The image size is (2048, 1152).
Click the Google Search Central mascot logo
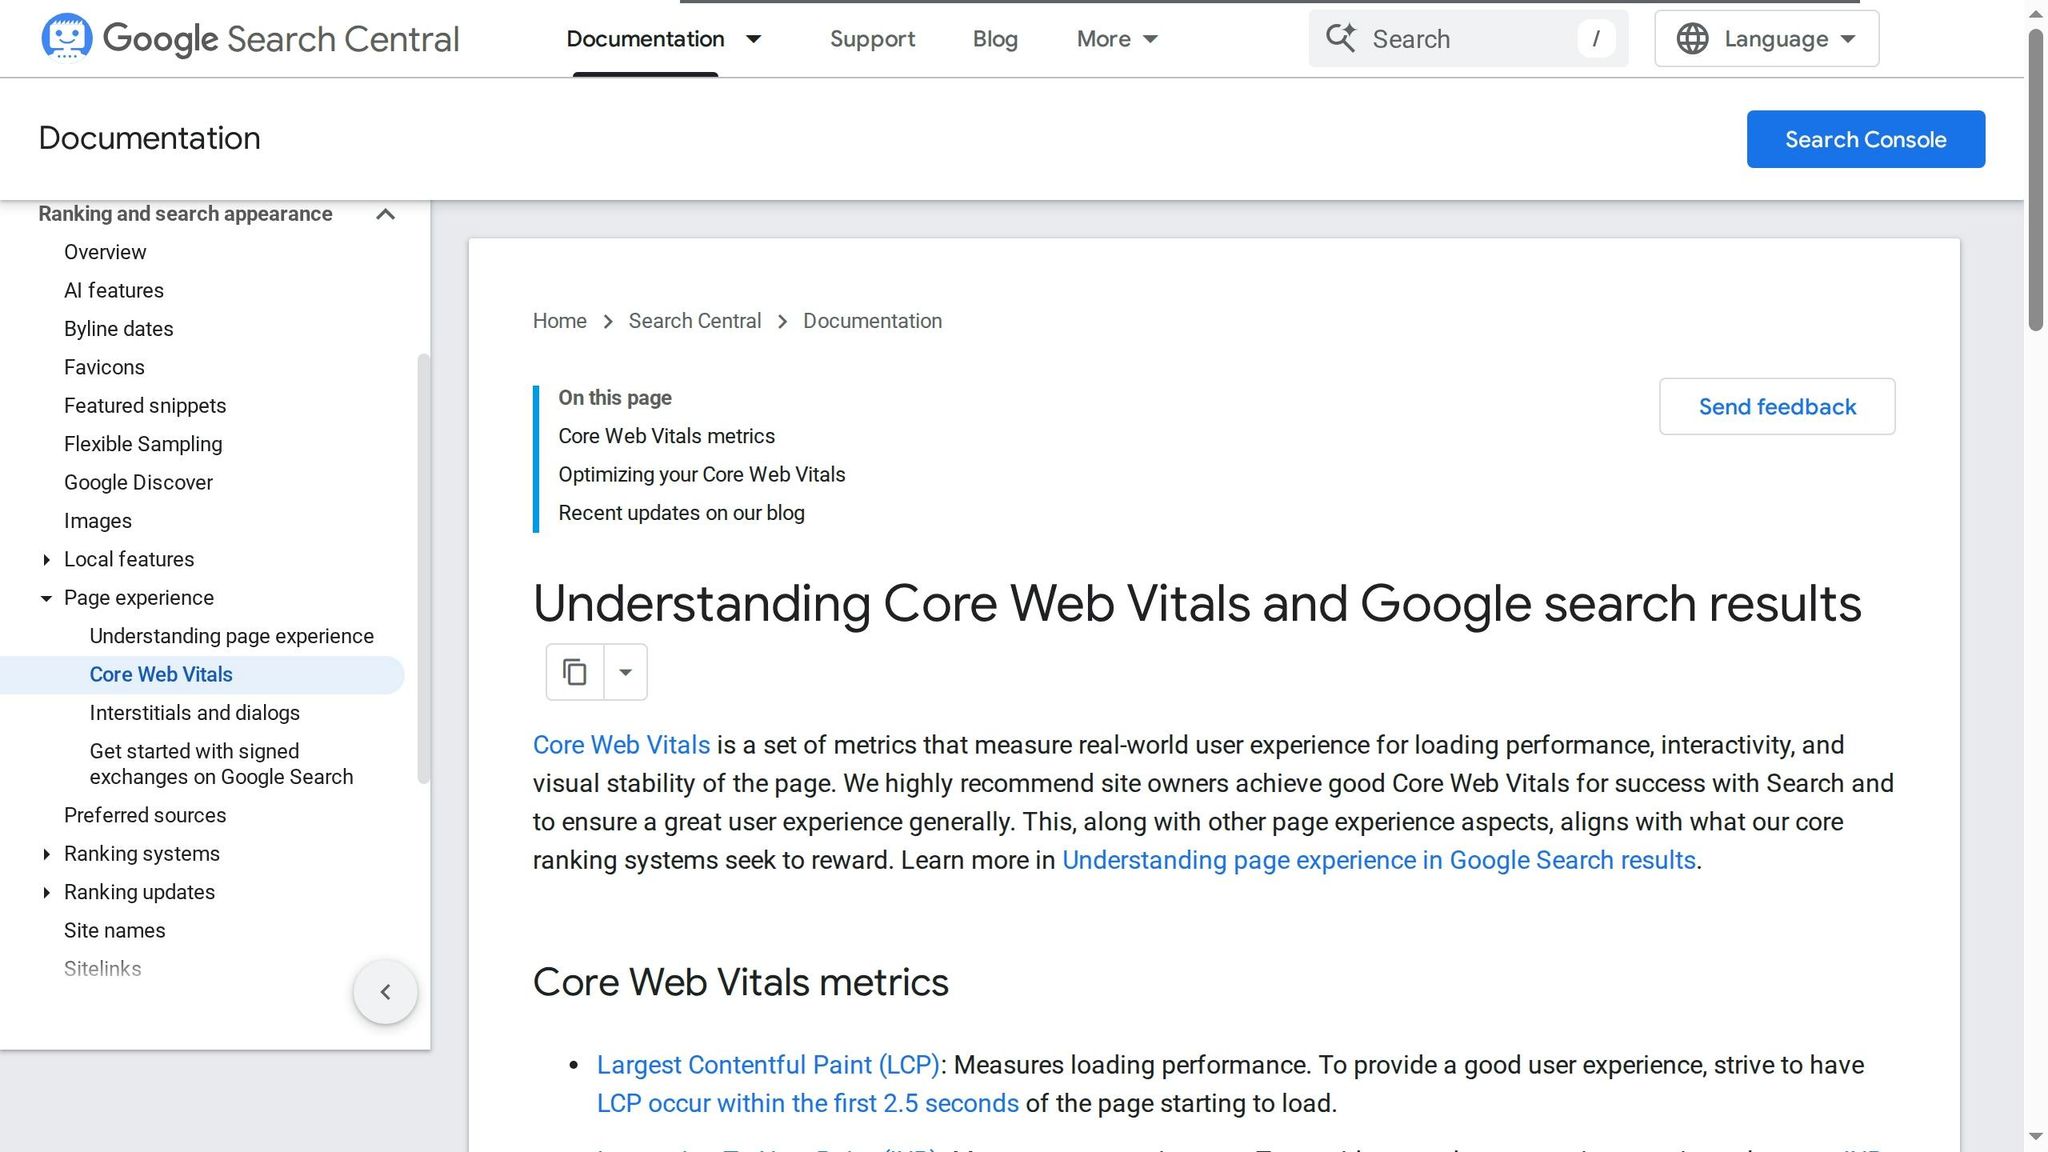[65, 38]
